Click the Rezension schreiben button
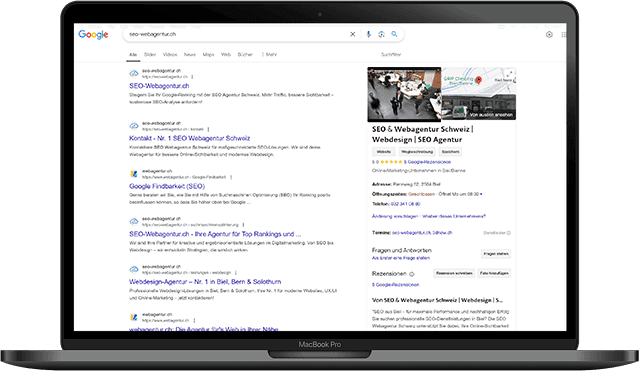 tap(454, 273)
